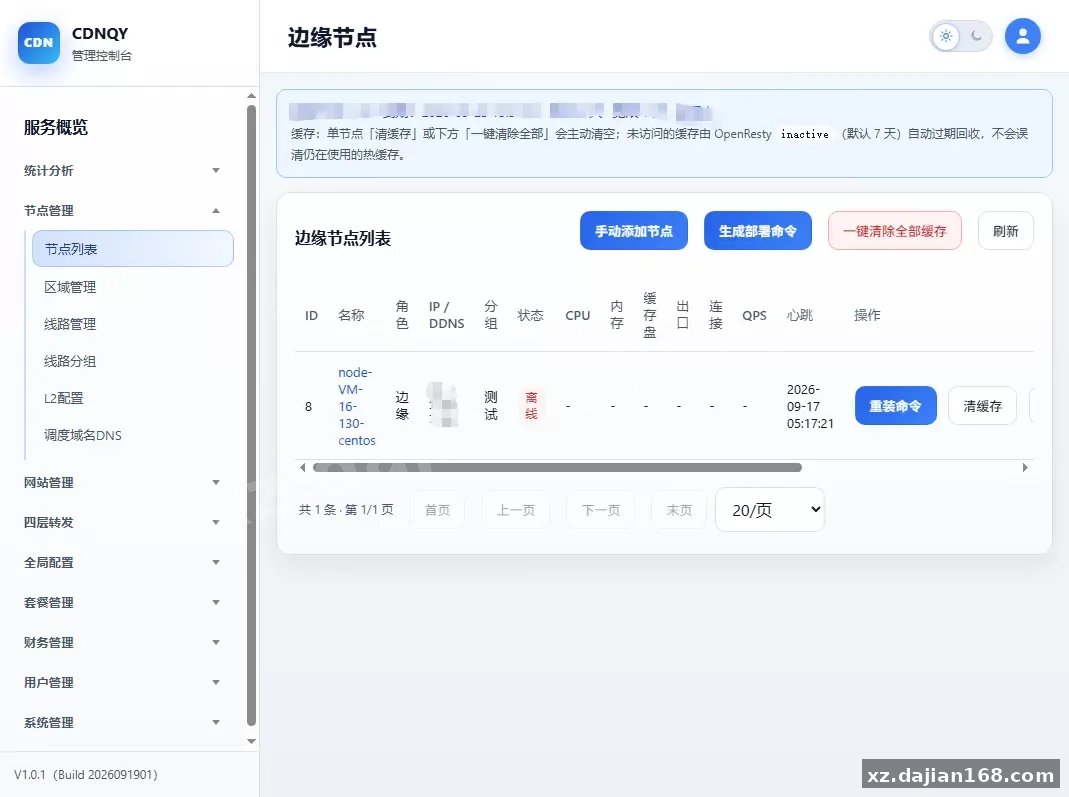Expand the 财务管理 menu section

pos(122,643)
